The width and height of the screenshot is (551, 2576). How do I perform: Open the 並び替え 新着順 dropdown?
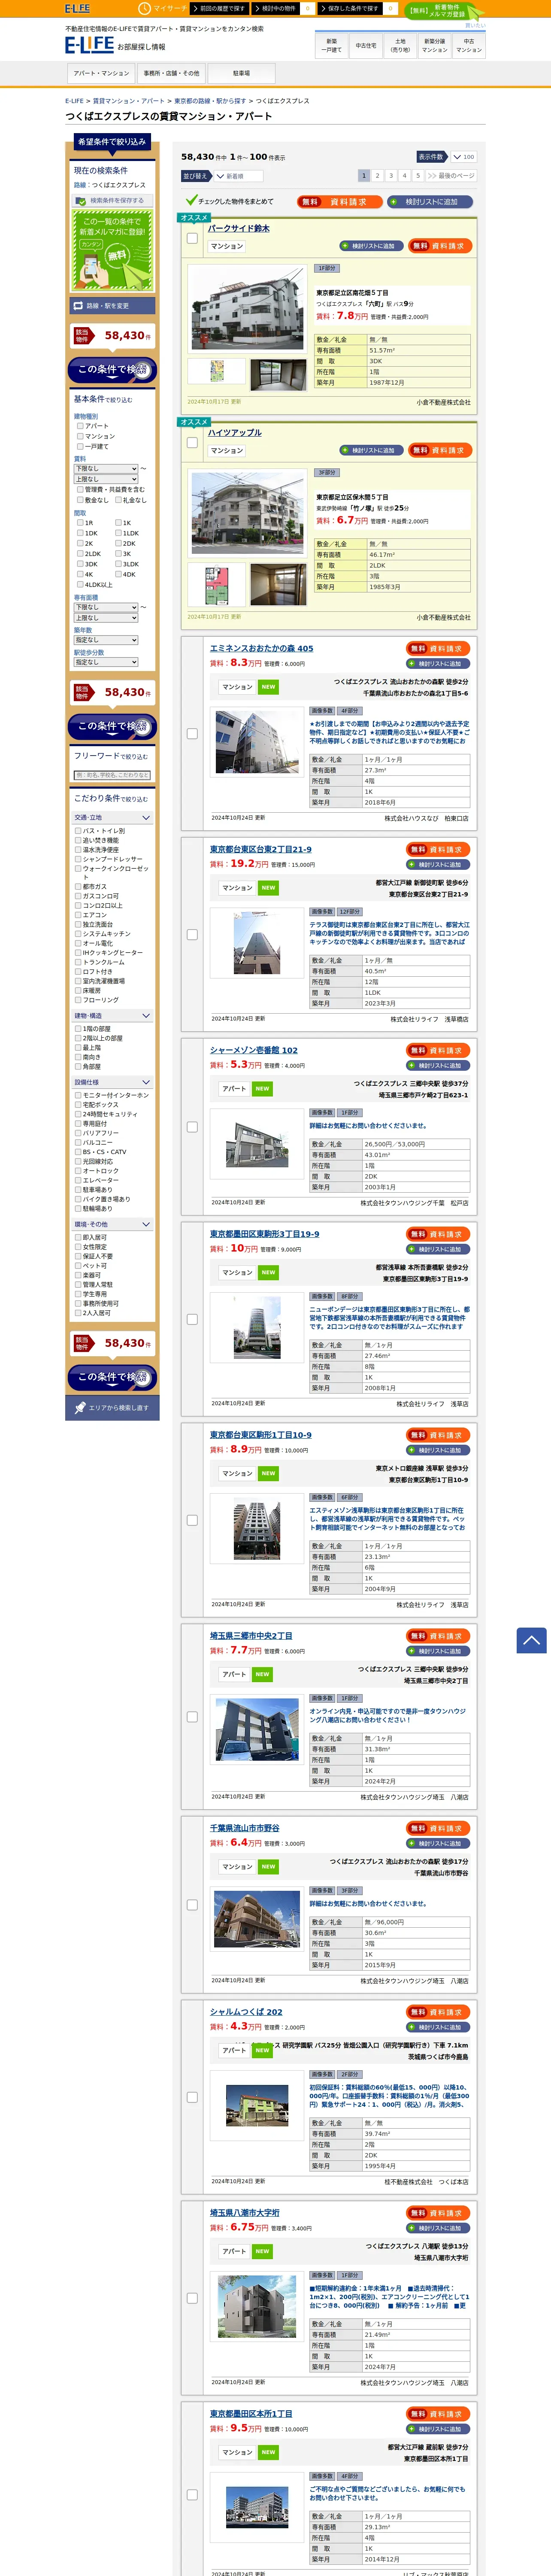tap(239, 176)
